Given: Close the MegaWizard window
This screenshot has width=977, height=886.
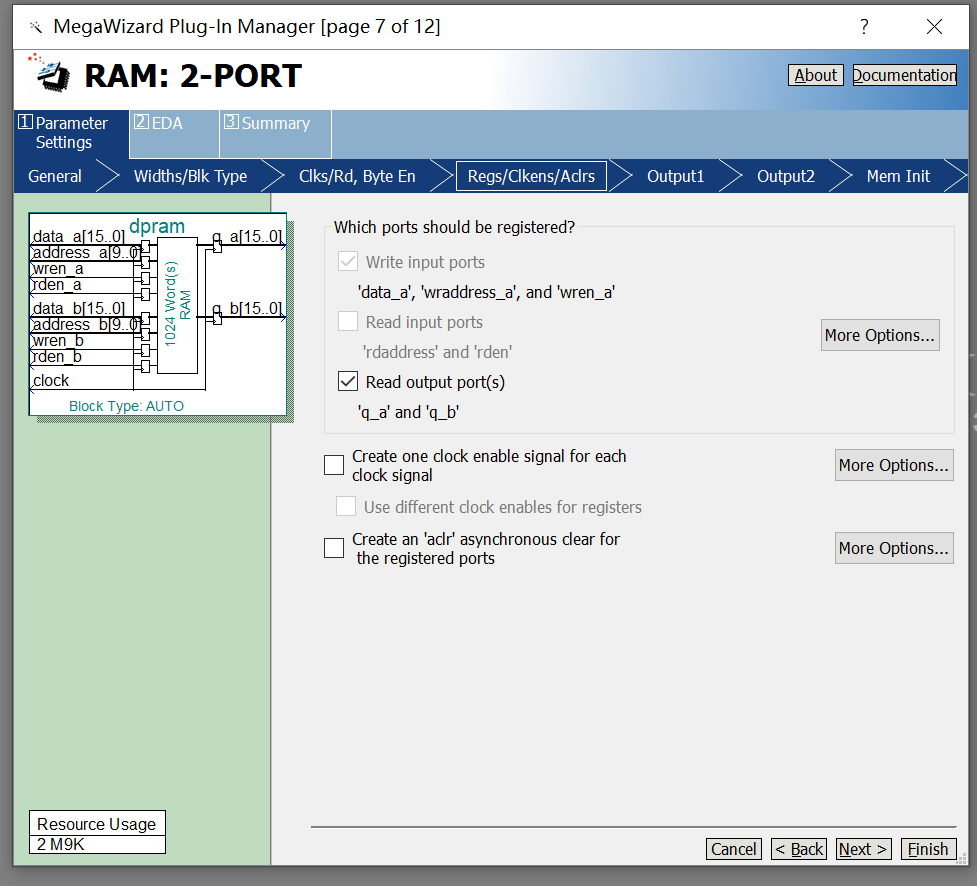Looking at the screenshot, I should click(x=934, y=27).
